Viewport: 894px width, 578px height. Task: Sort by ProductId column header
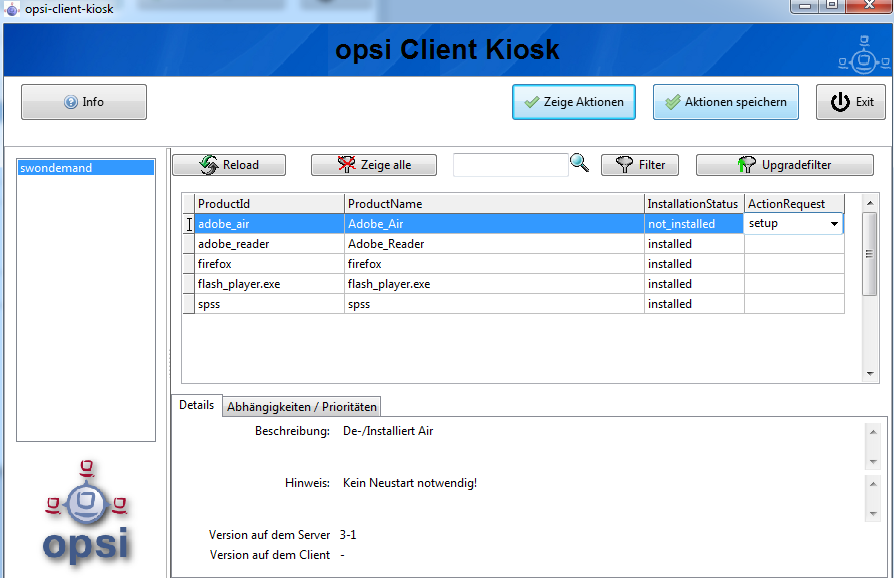(269, 203)
